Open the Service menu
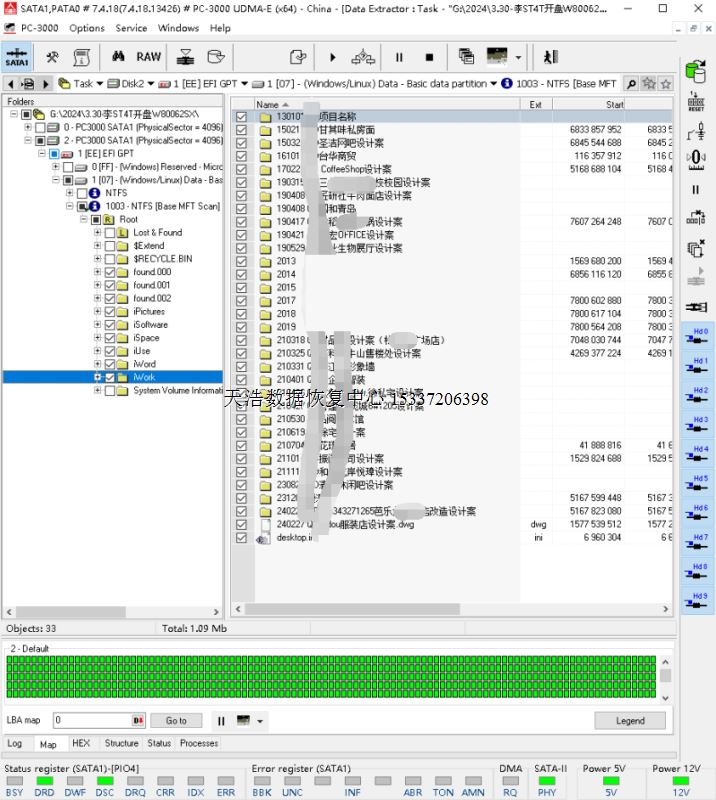The width and height of the screenshot is (716, 800). pyautogui.click(x=131, y=28)
